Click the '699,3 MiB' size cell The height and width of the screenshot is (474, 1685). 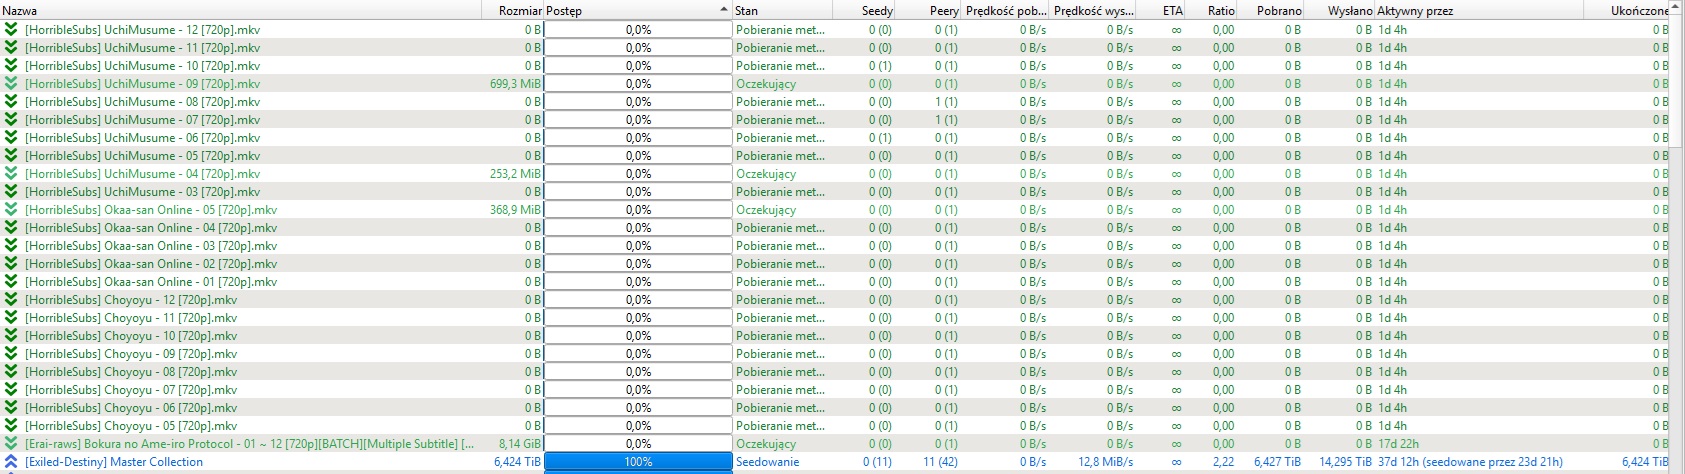click(x=516, y=84)
